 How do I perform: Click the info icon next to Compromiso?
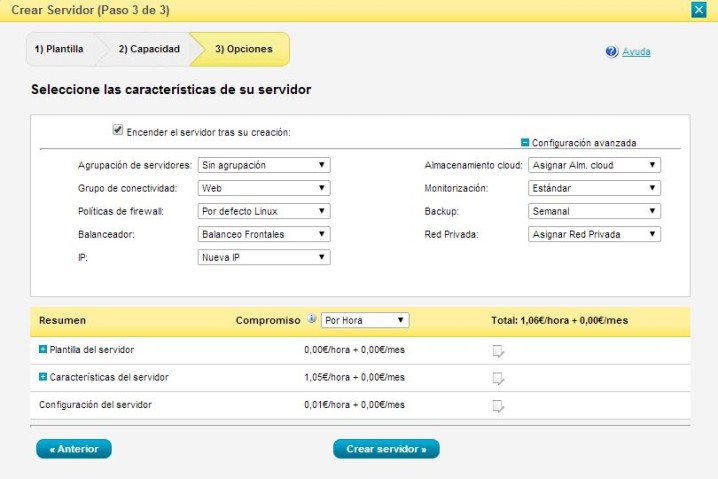pyautogui.click(x=311, y=320)
